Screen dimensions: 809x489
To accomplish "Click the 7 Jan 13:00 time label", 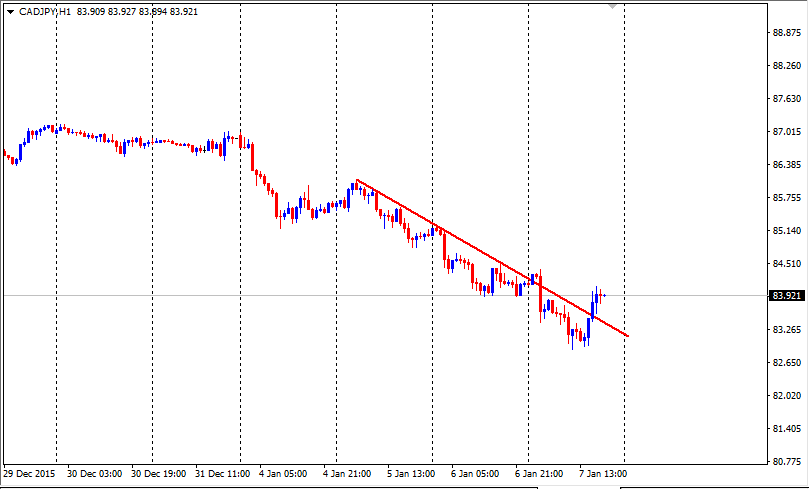I will (603, 474).
